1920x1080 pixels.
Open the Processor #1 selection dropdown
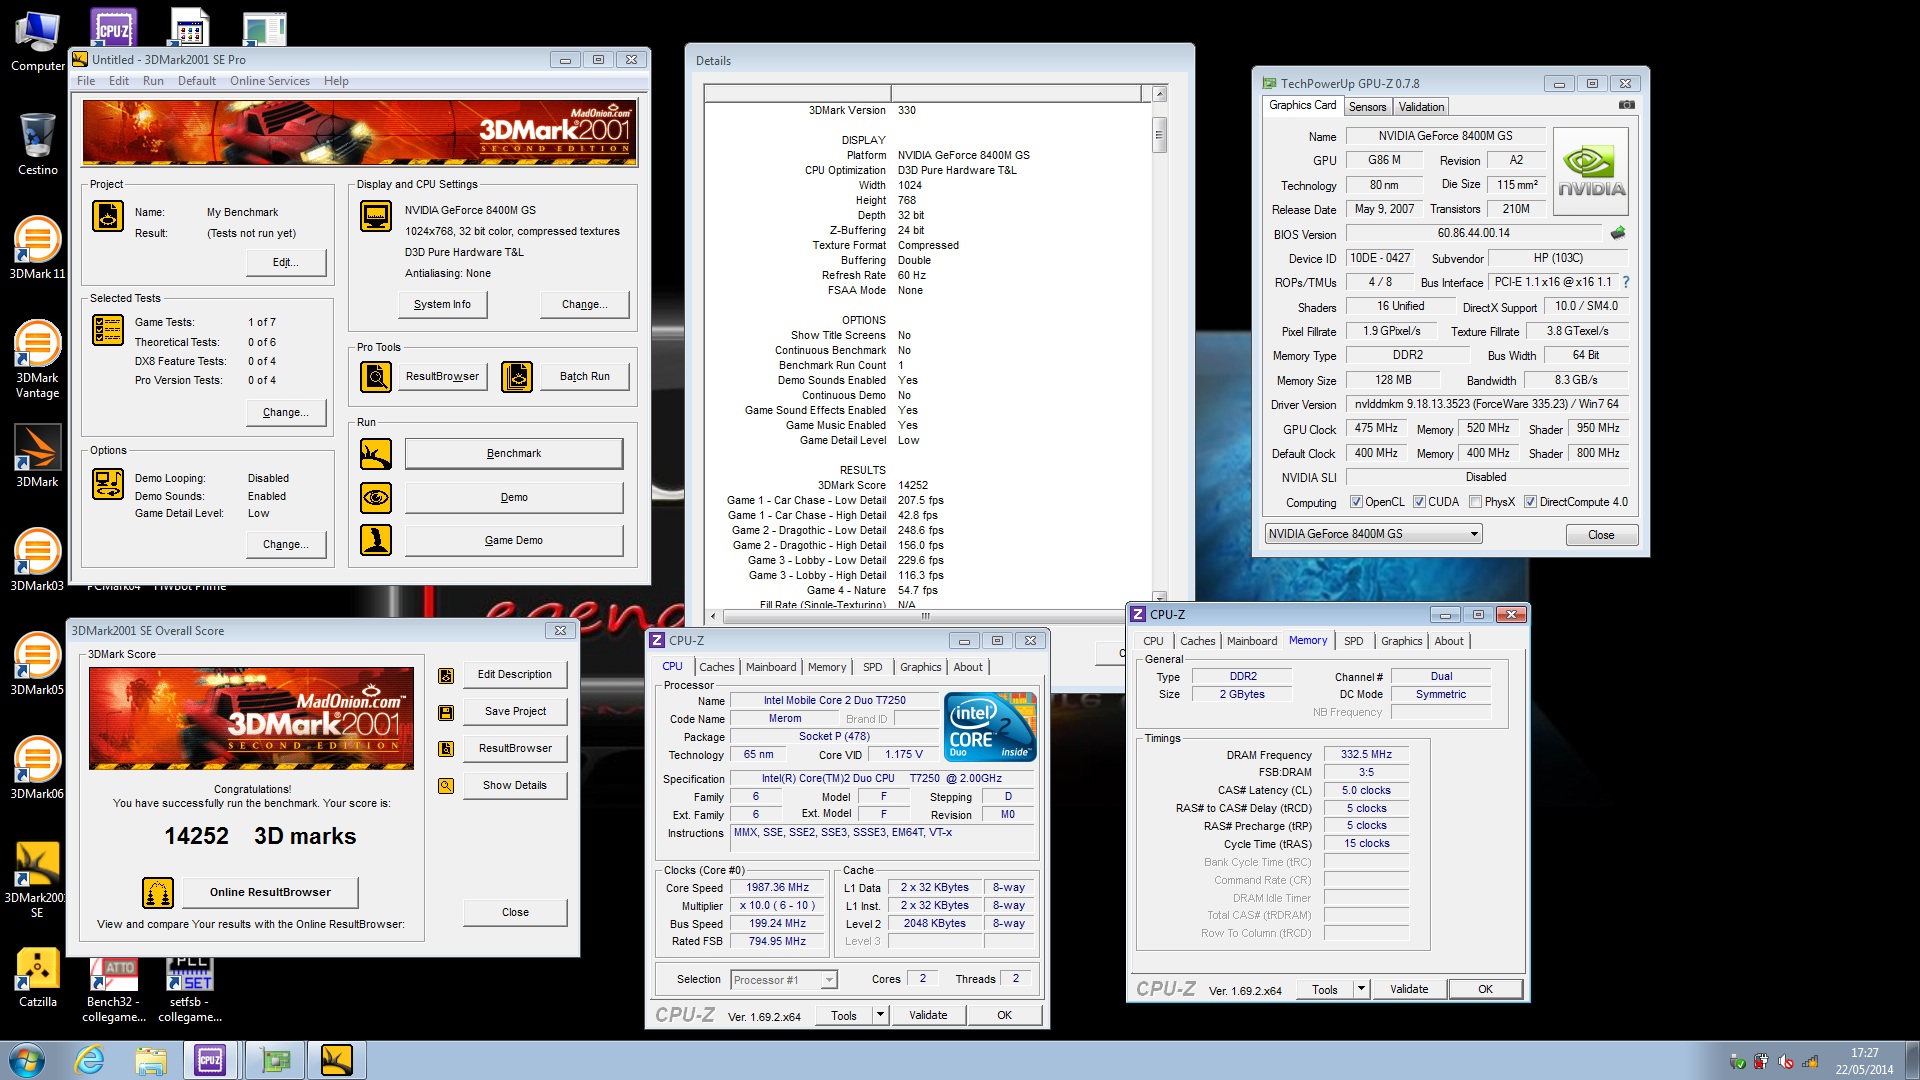(784, 980)
